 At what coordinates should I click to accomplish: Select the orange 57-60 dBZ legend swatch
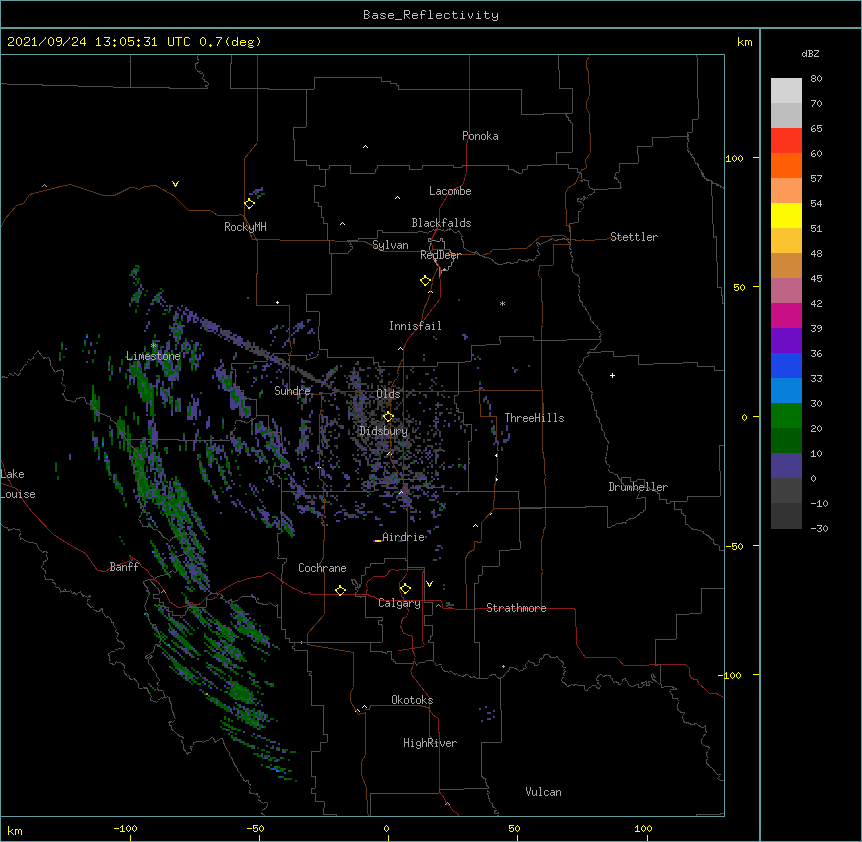pos(786,165)
